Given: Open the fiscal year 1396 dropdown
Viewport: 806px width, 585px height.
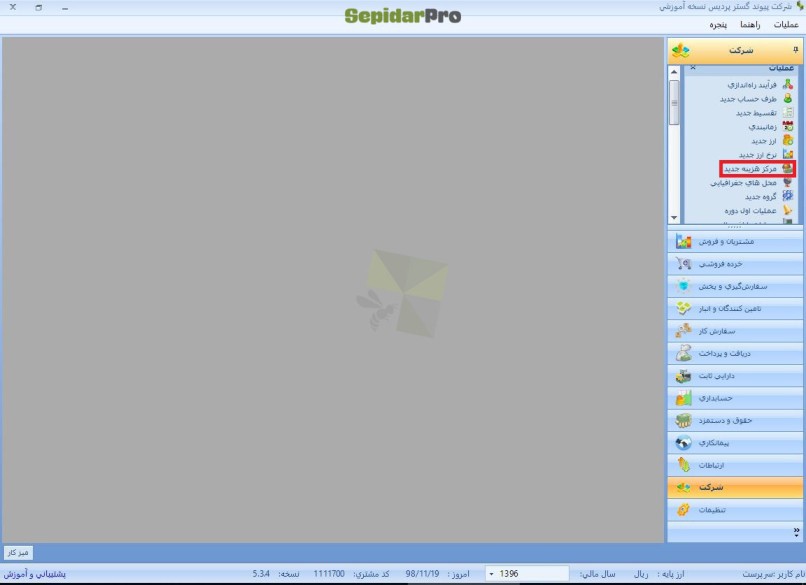Looking at the screenshot, I should tap(491, 574).
